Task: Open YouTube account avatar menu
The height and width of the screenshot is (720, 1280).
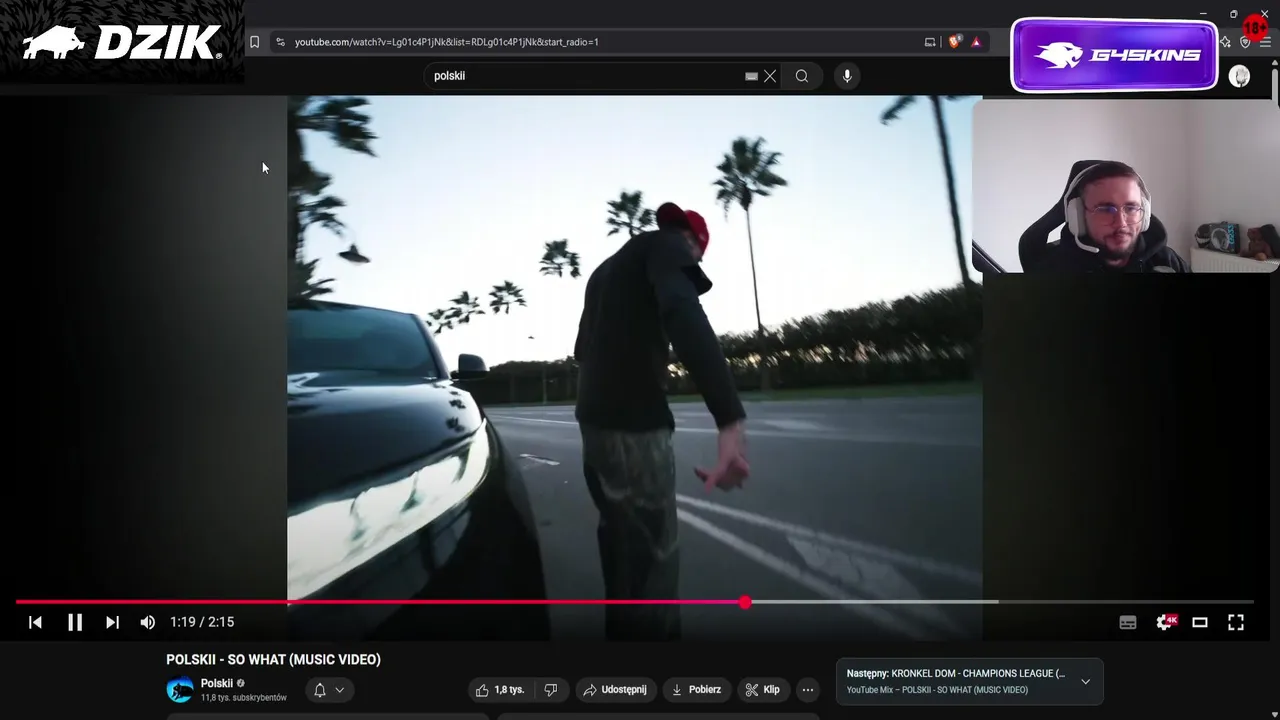Action: tap(1239, 77)
